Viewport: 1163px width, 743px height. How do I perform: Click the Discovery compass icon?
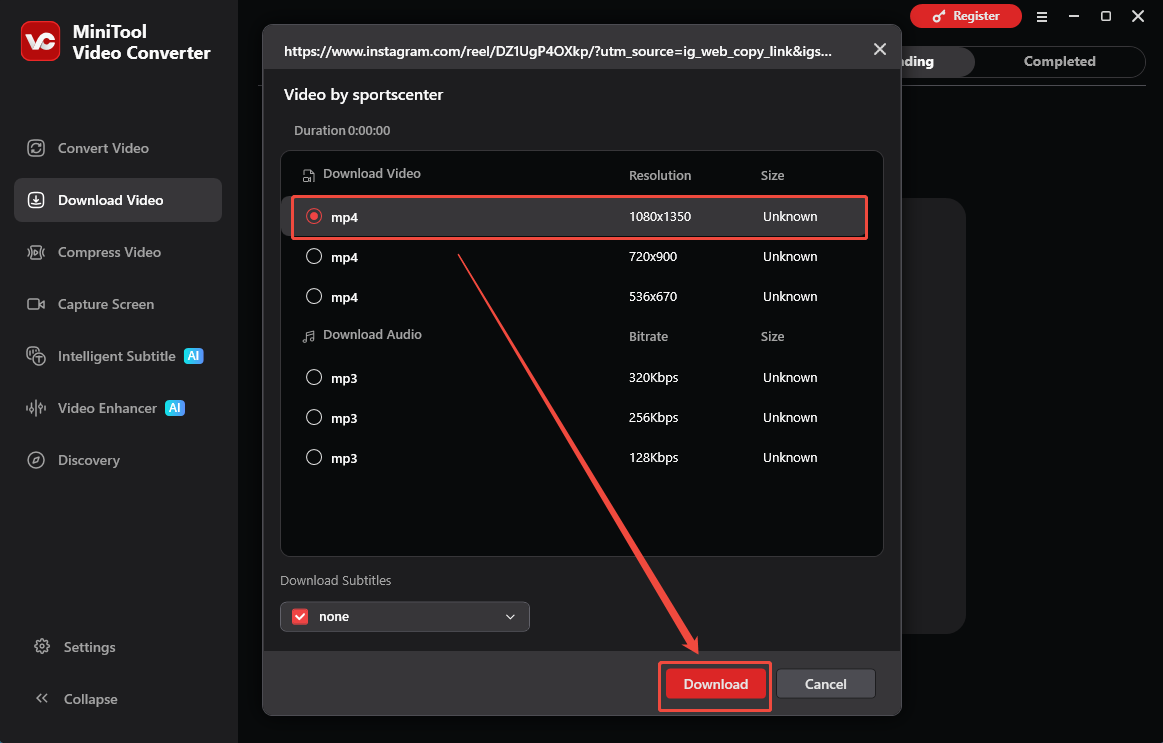click(x=36, y=460)
